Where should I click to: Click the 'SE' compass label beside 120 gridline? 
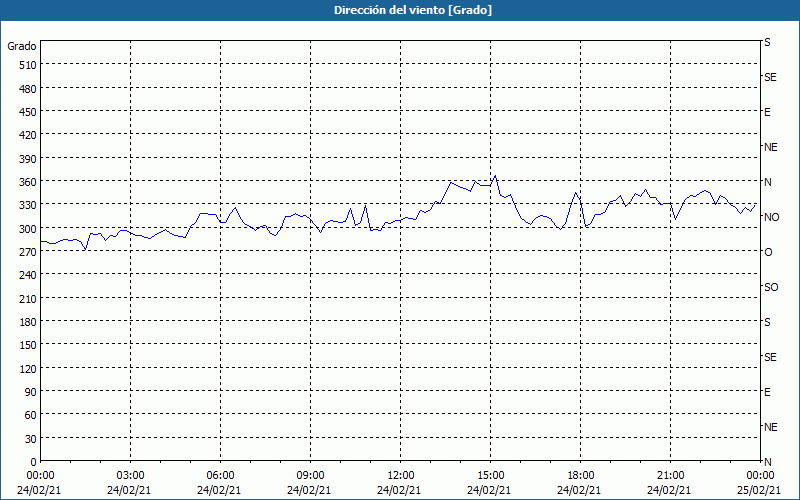coord(770,357)
